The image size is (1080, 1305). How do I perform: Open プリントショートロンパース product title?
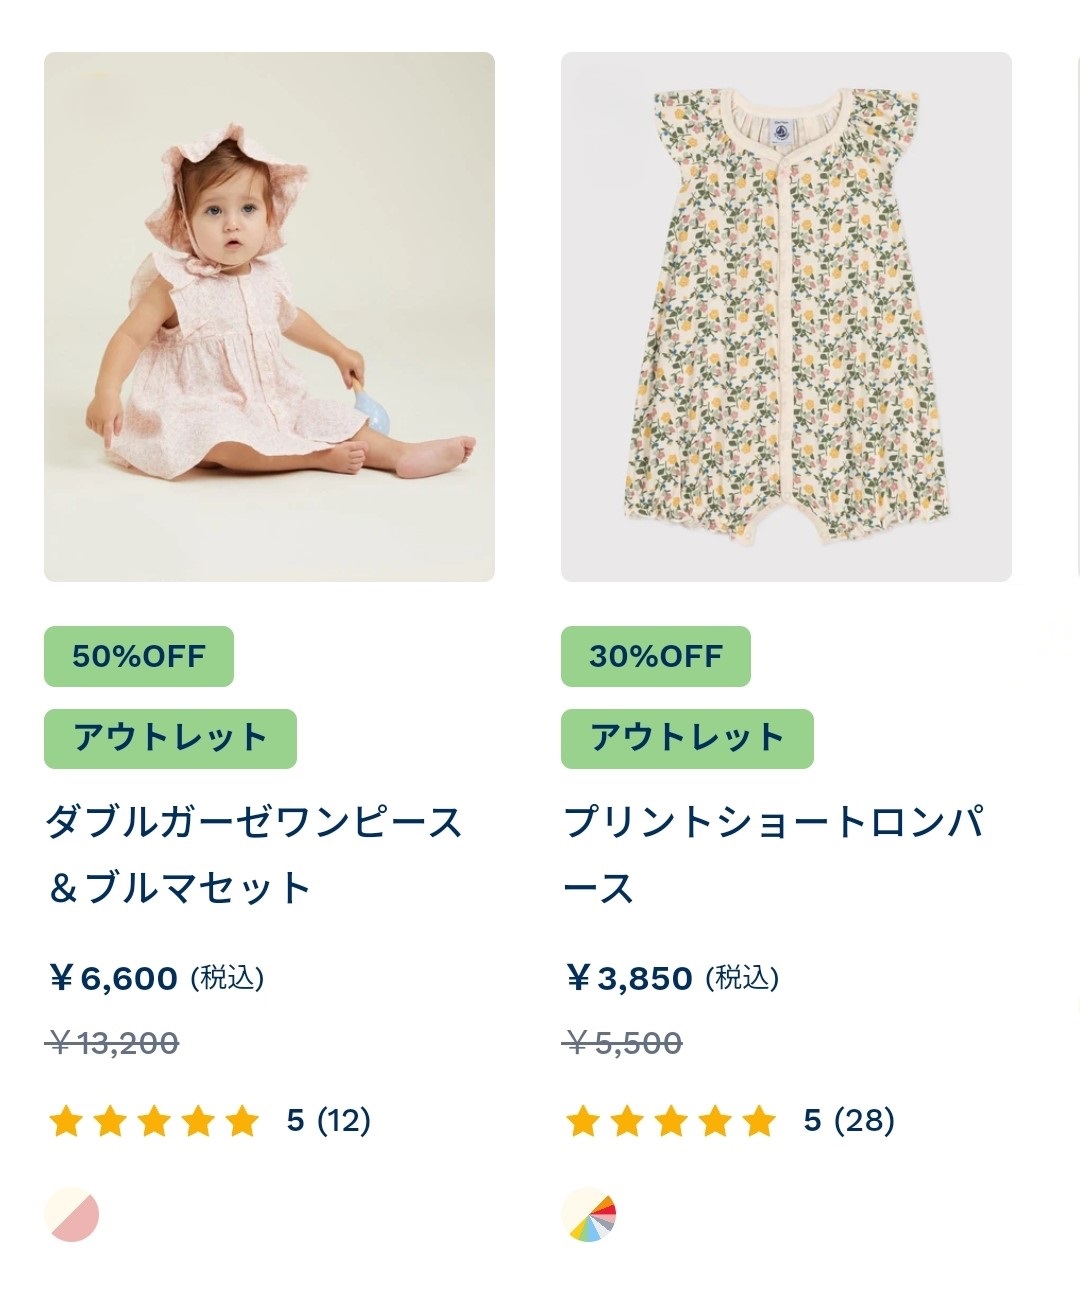(774, 855)
